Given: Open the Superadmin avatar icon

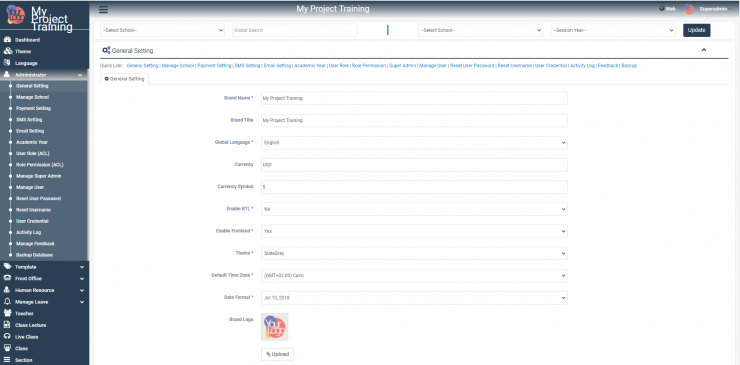Looking at the screenshot, I should click(690, 9).
